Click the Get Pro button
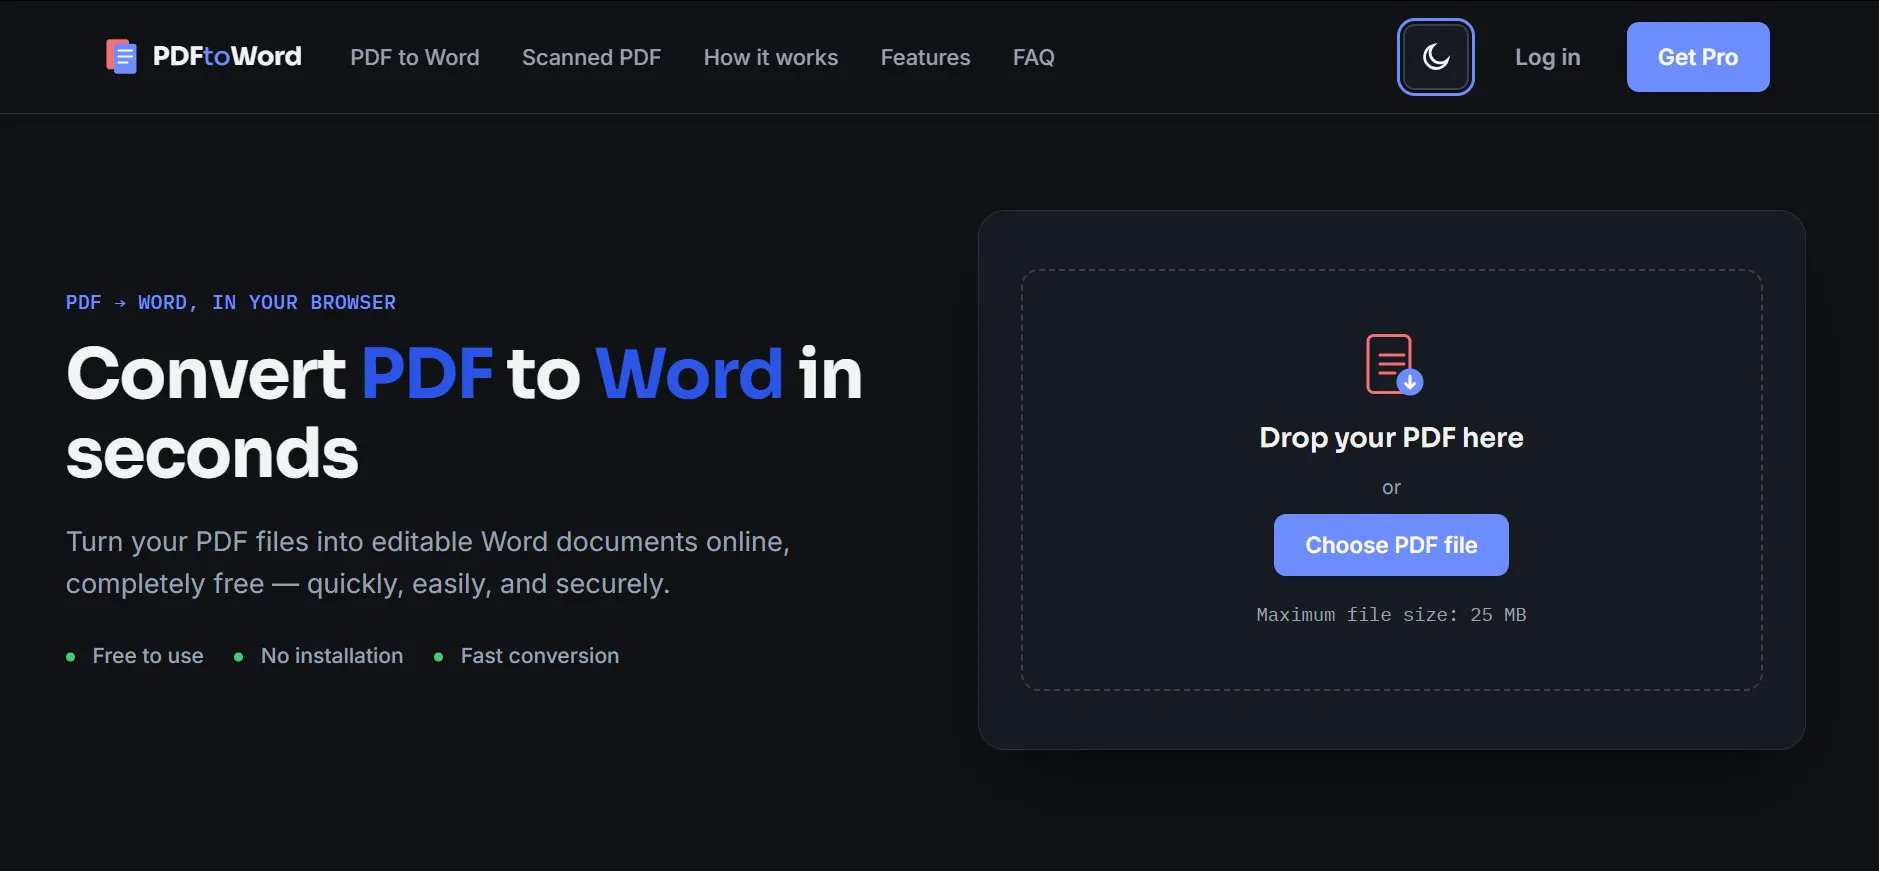This screenshot has height=871, width=1879. point(1698,57)
